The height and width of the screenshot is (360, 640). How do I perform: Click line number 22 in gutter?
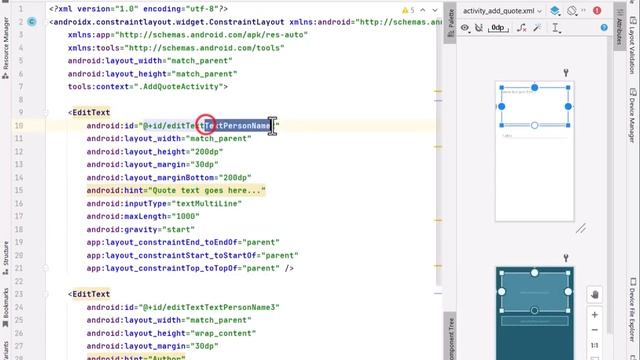click(19, 281)
